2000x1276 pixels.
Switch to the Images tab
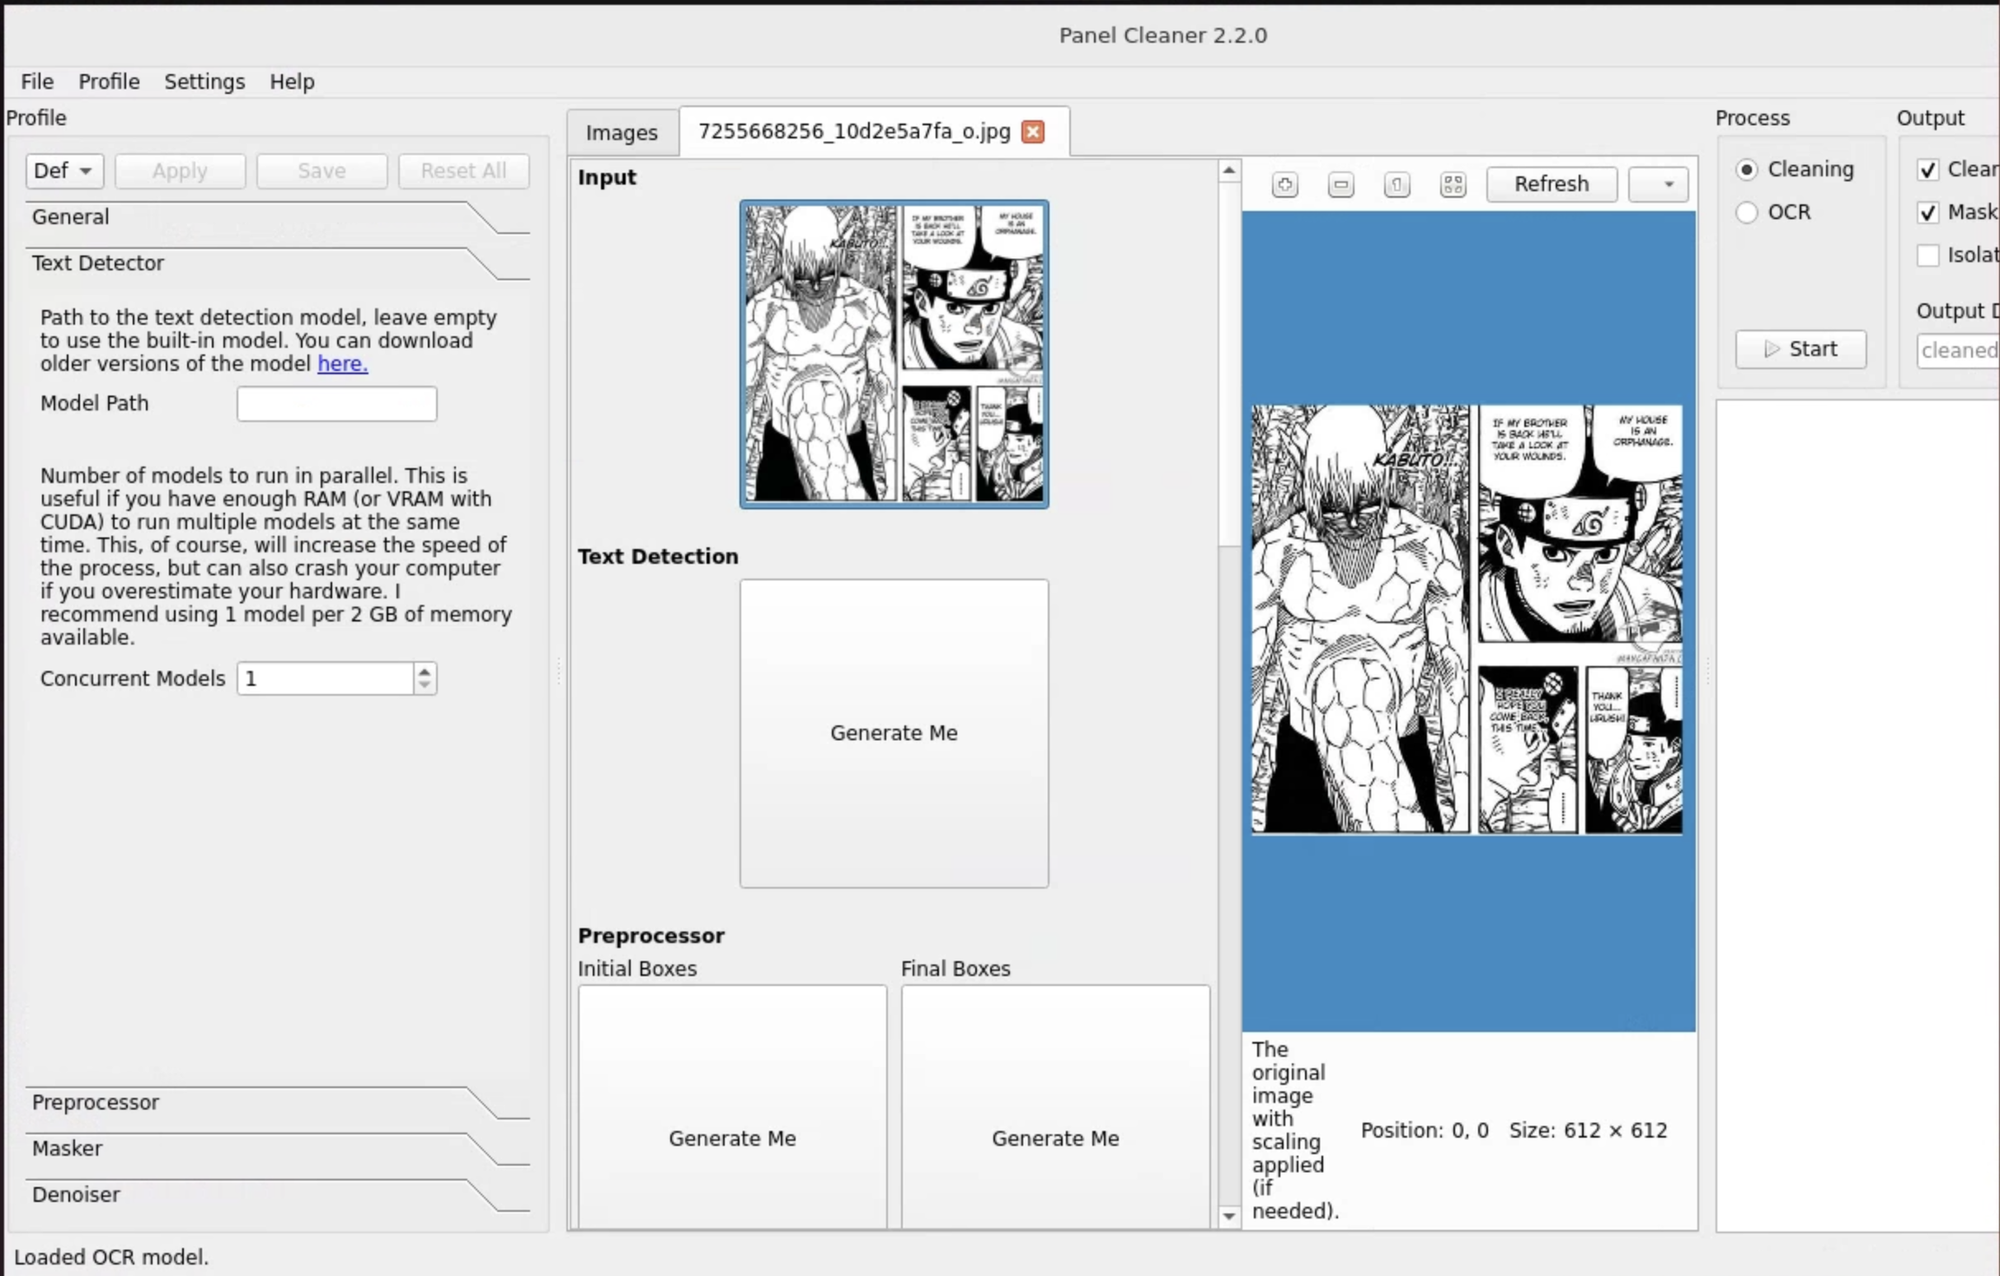621,133
